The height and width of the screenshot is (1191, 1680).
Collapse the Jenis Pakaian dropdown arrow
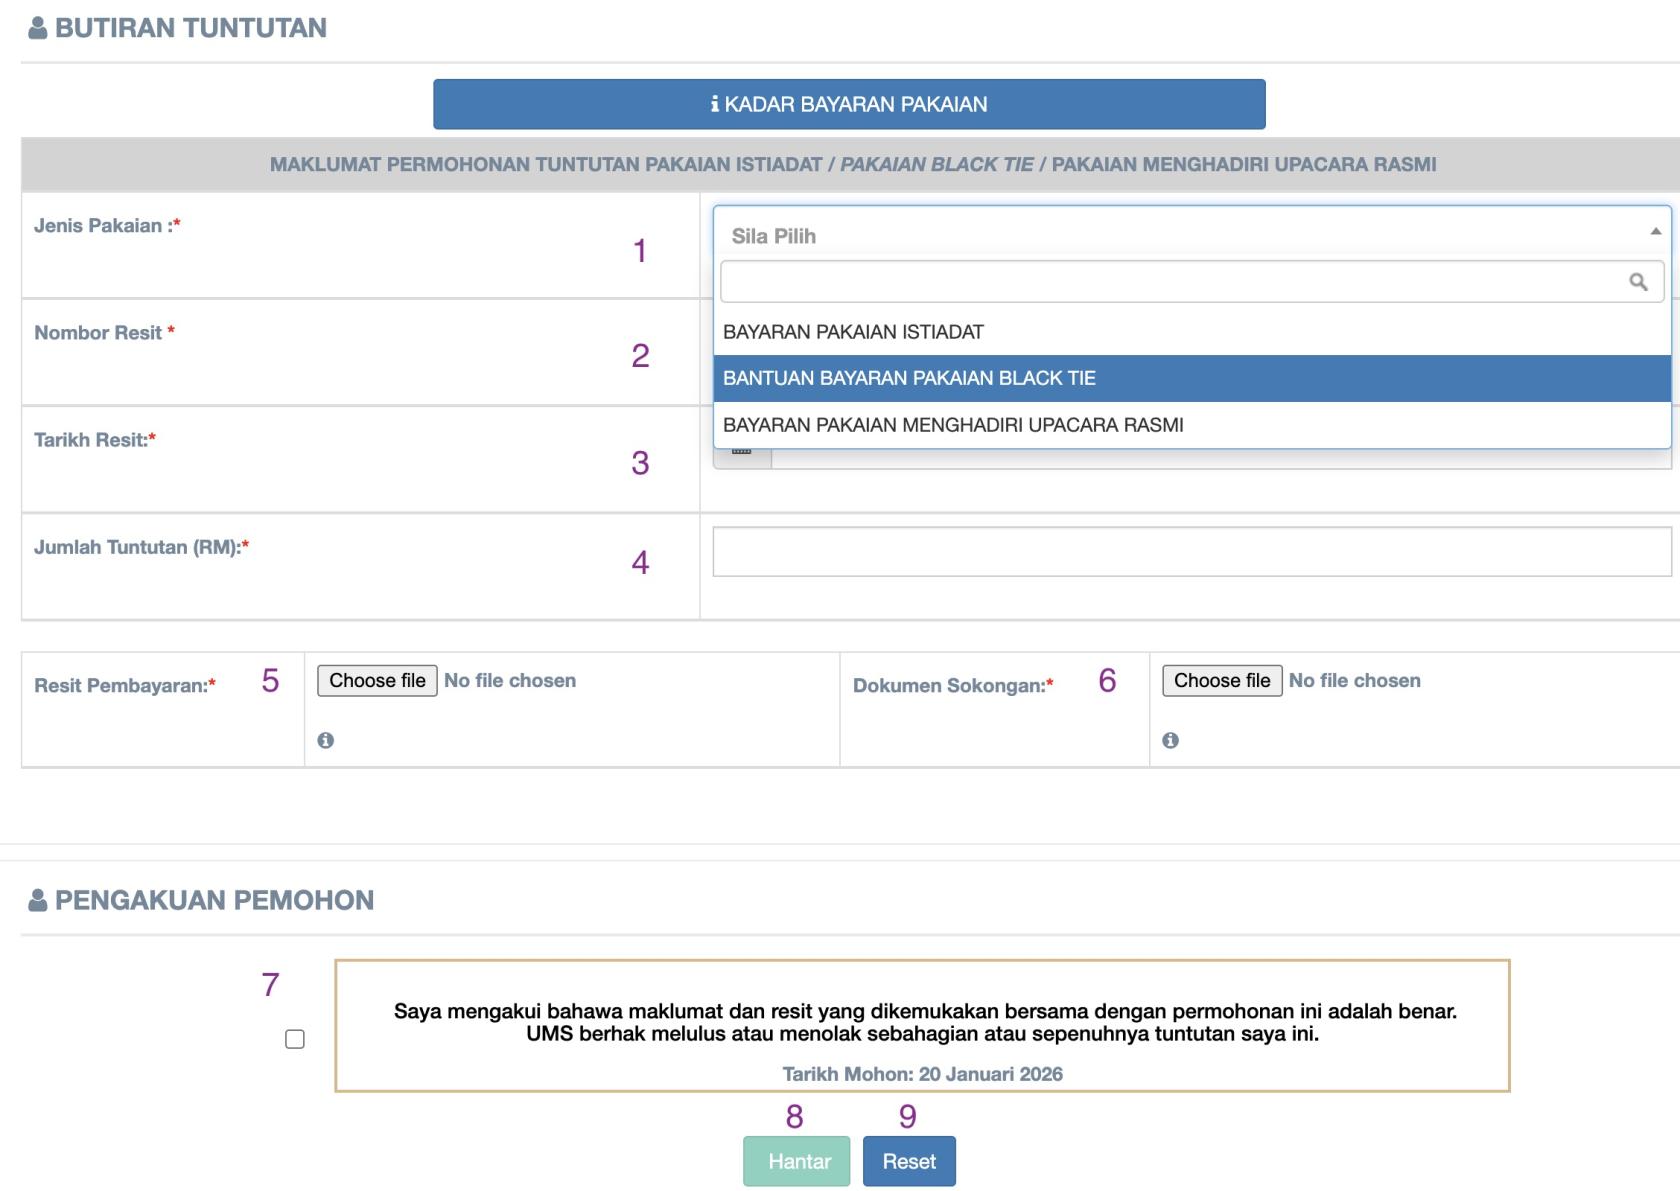point(1655,232)
